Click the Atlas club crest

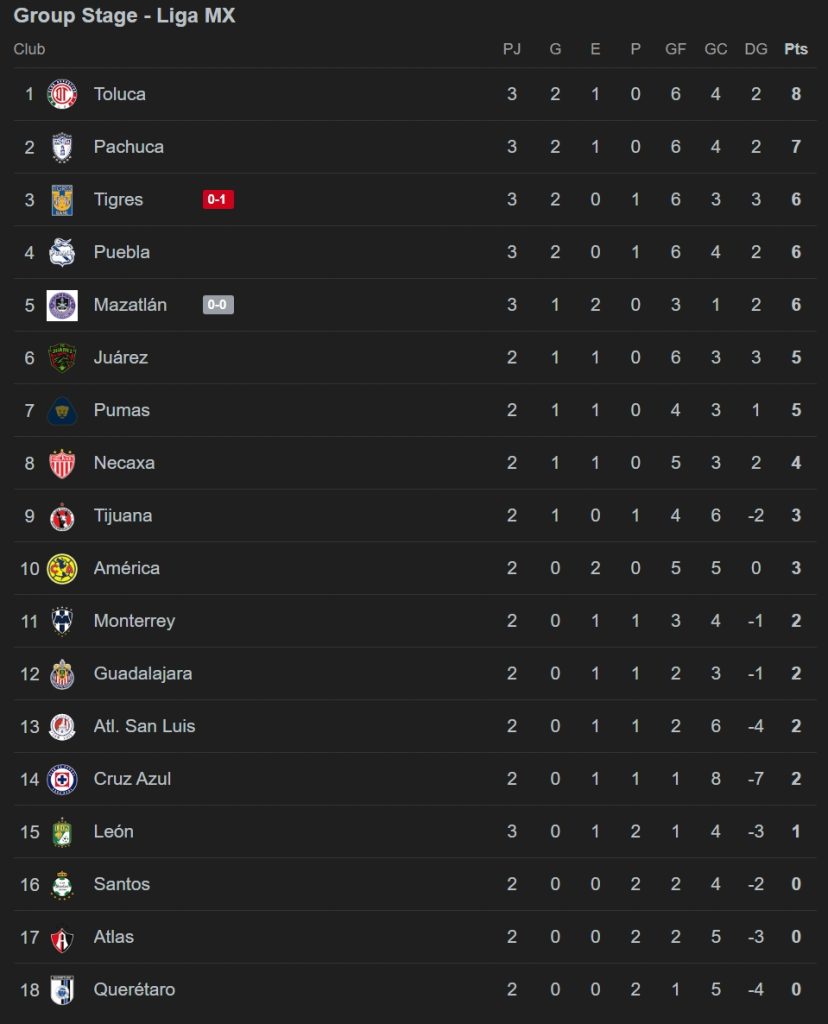click(62, 938)
